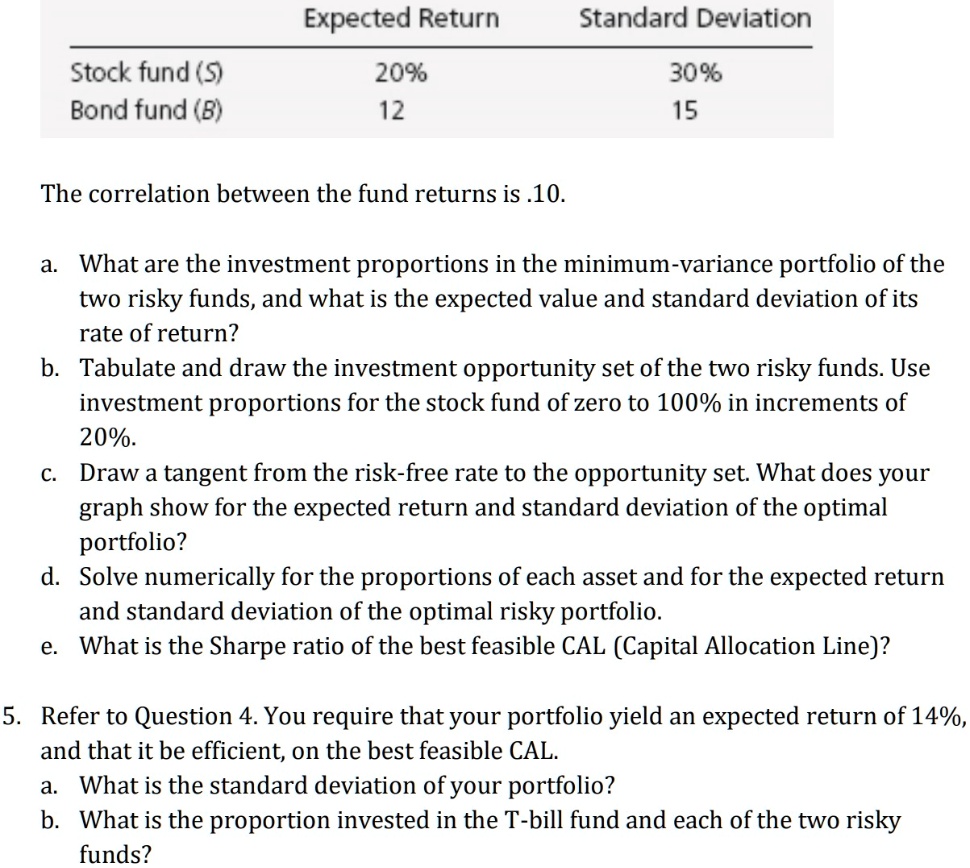Select the Stock fund (S) row label

[147, 72]
